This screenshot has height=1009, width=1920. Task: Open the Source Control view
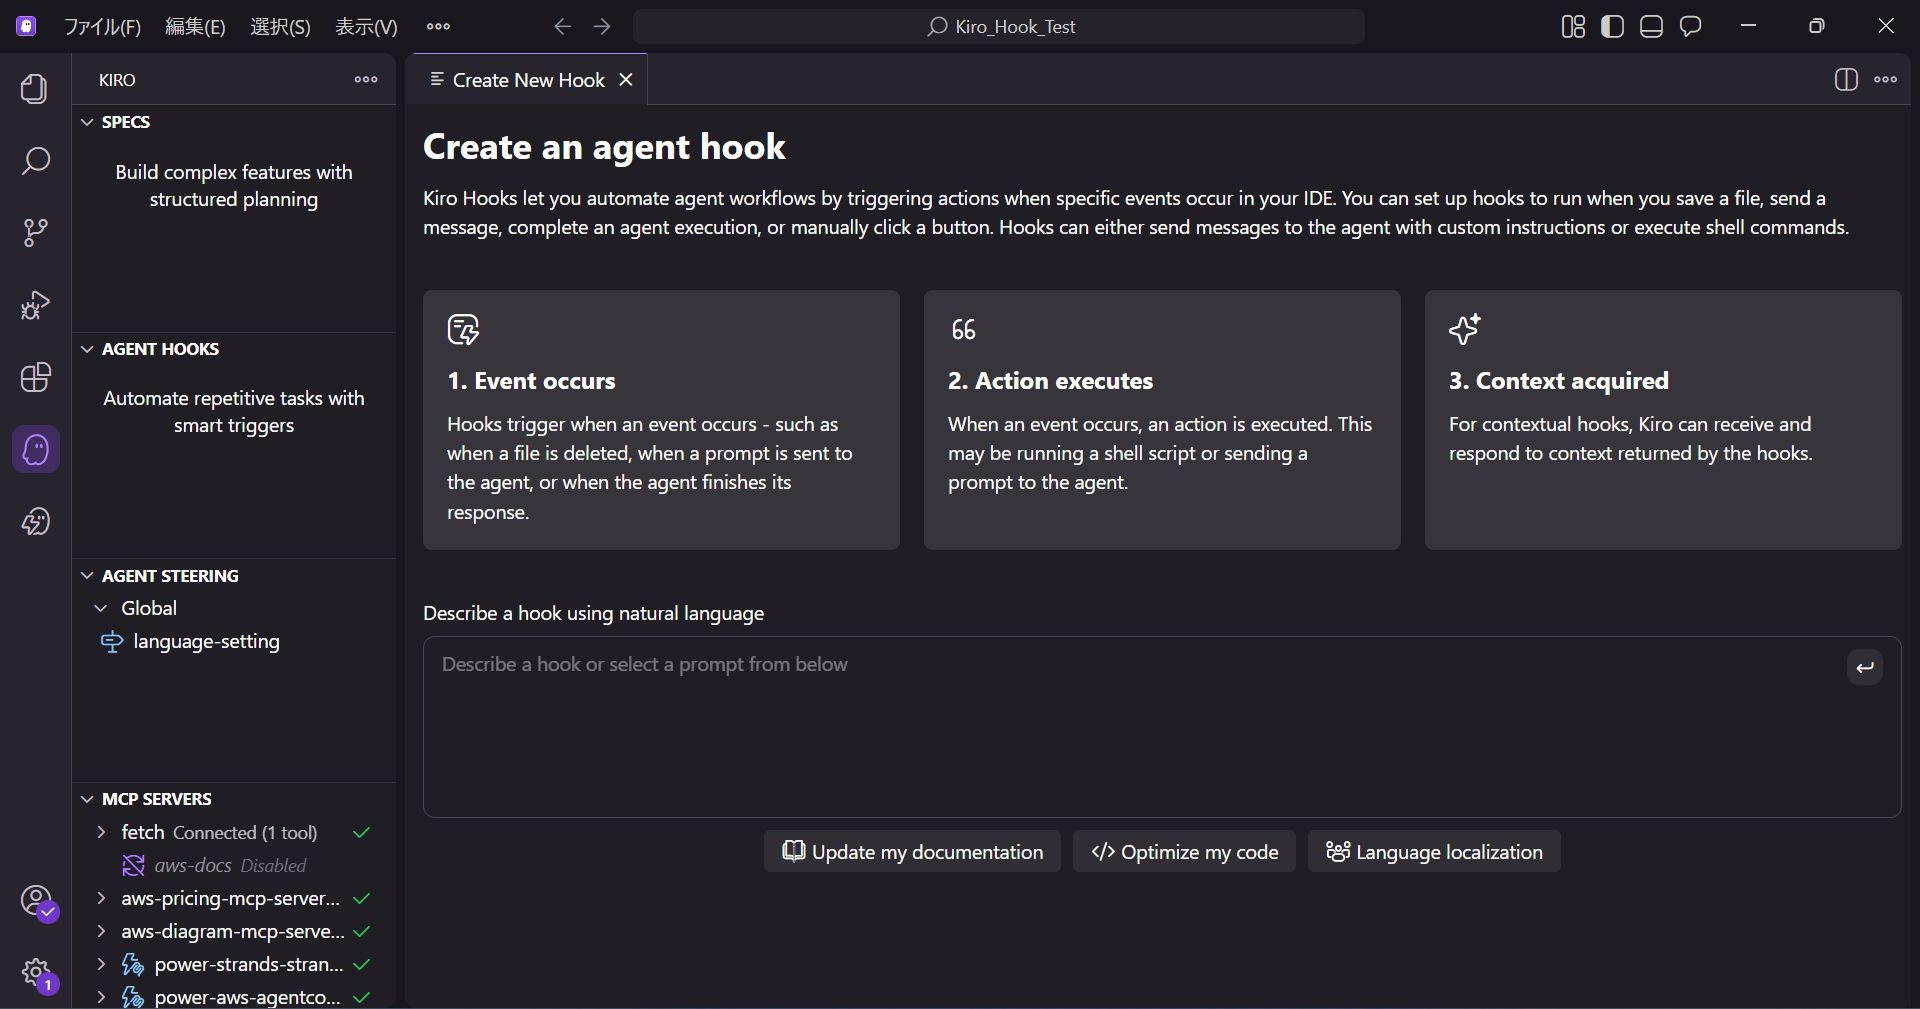tap(36, 232)
